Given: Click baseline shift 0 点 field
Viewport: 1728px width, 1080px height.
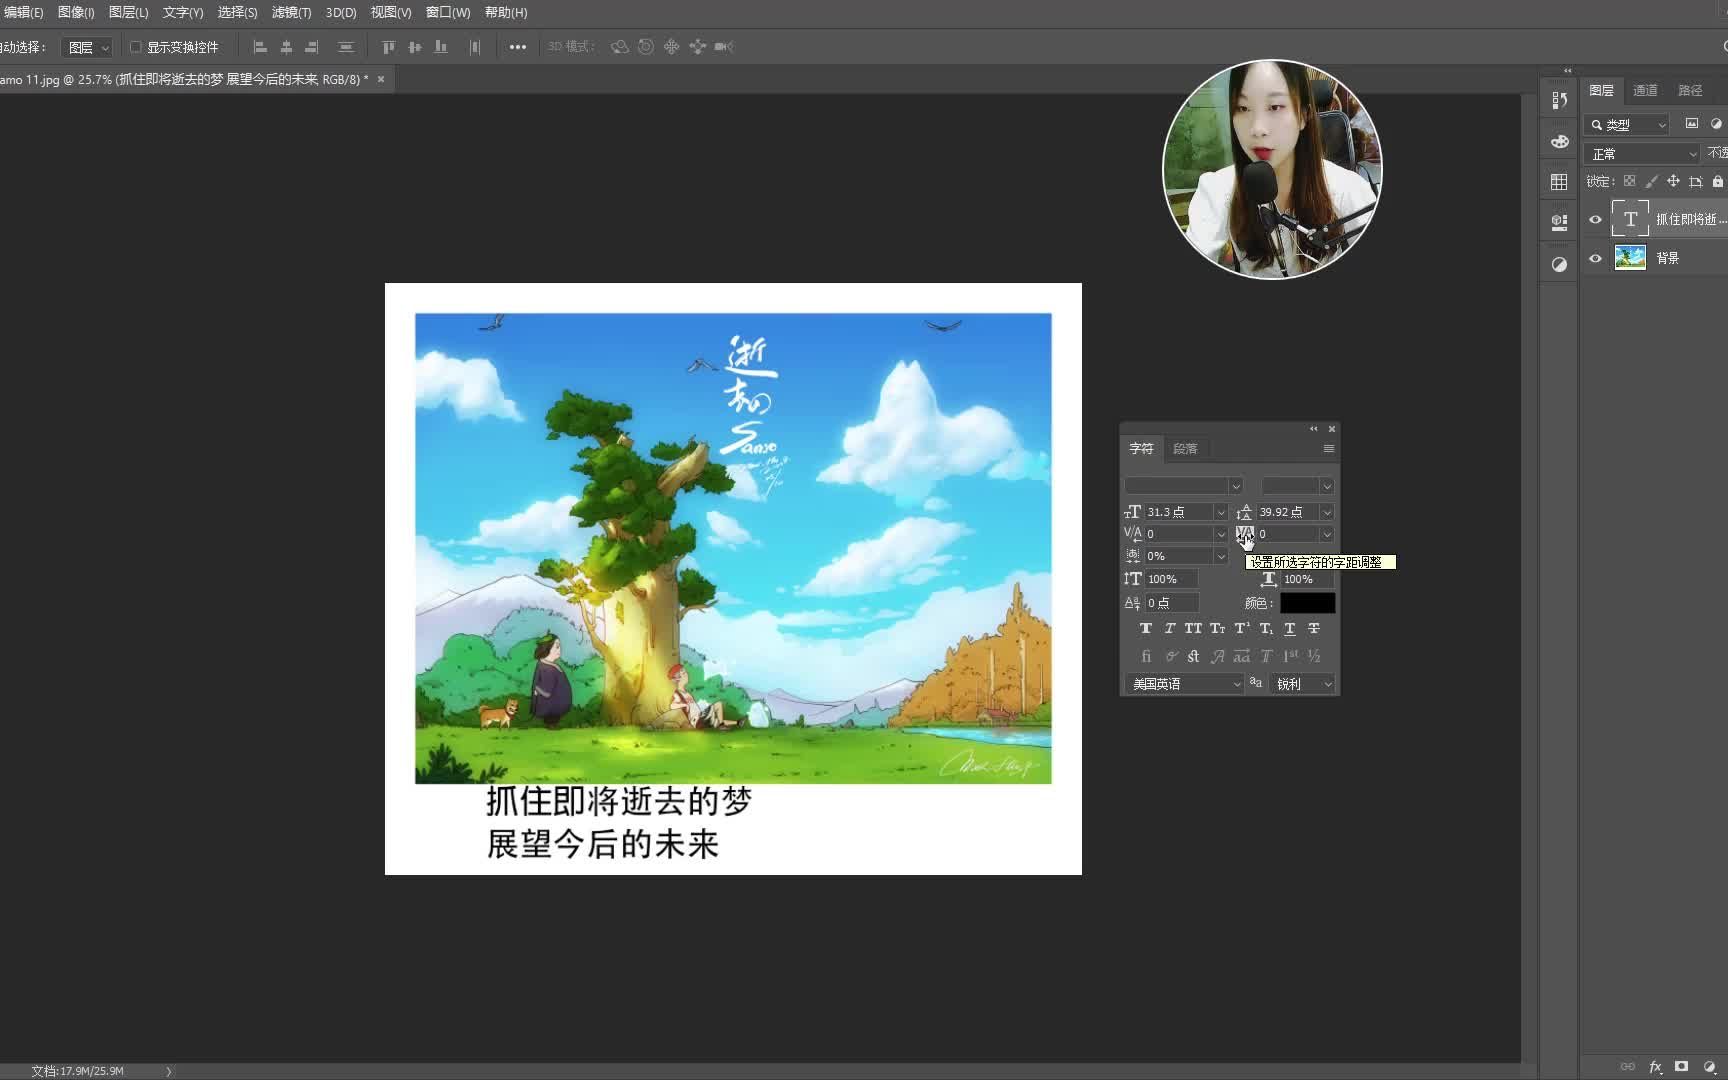Looking at the screenshot, I should (x=1171, y=603).
